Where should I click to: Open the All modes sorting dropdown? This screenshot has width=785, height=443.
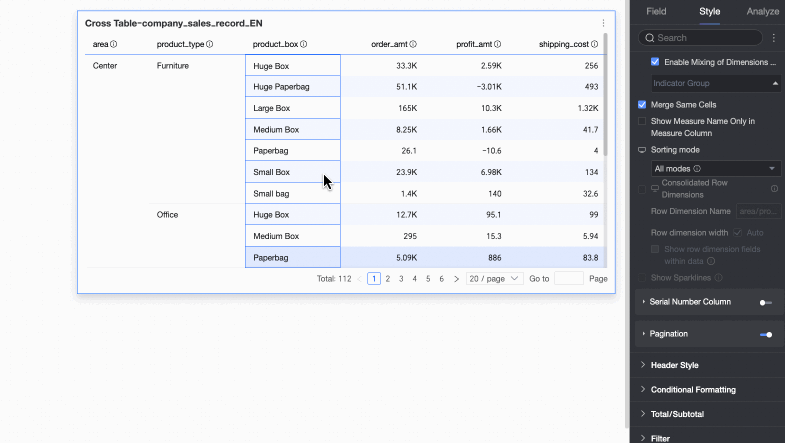pos(716,169)
